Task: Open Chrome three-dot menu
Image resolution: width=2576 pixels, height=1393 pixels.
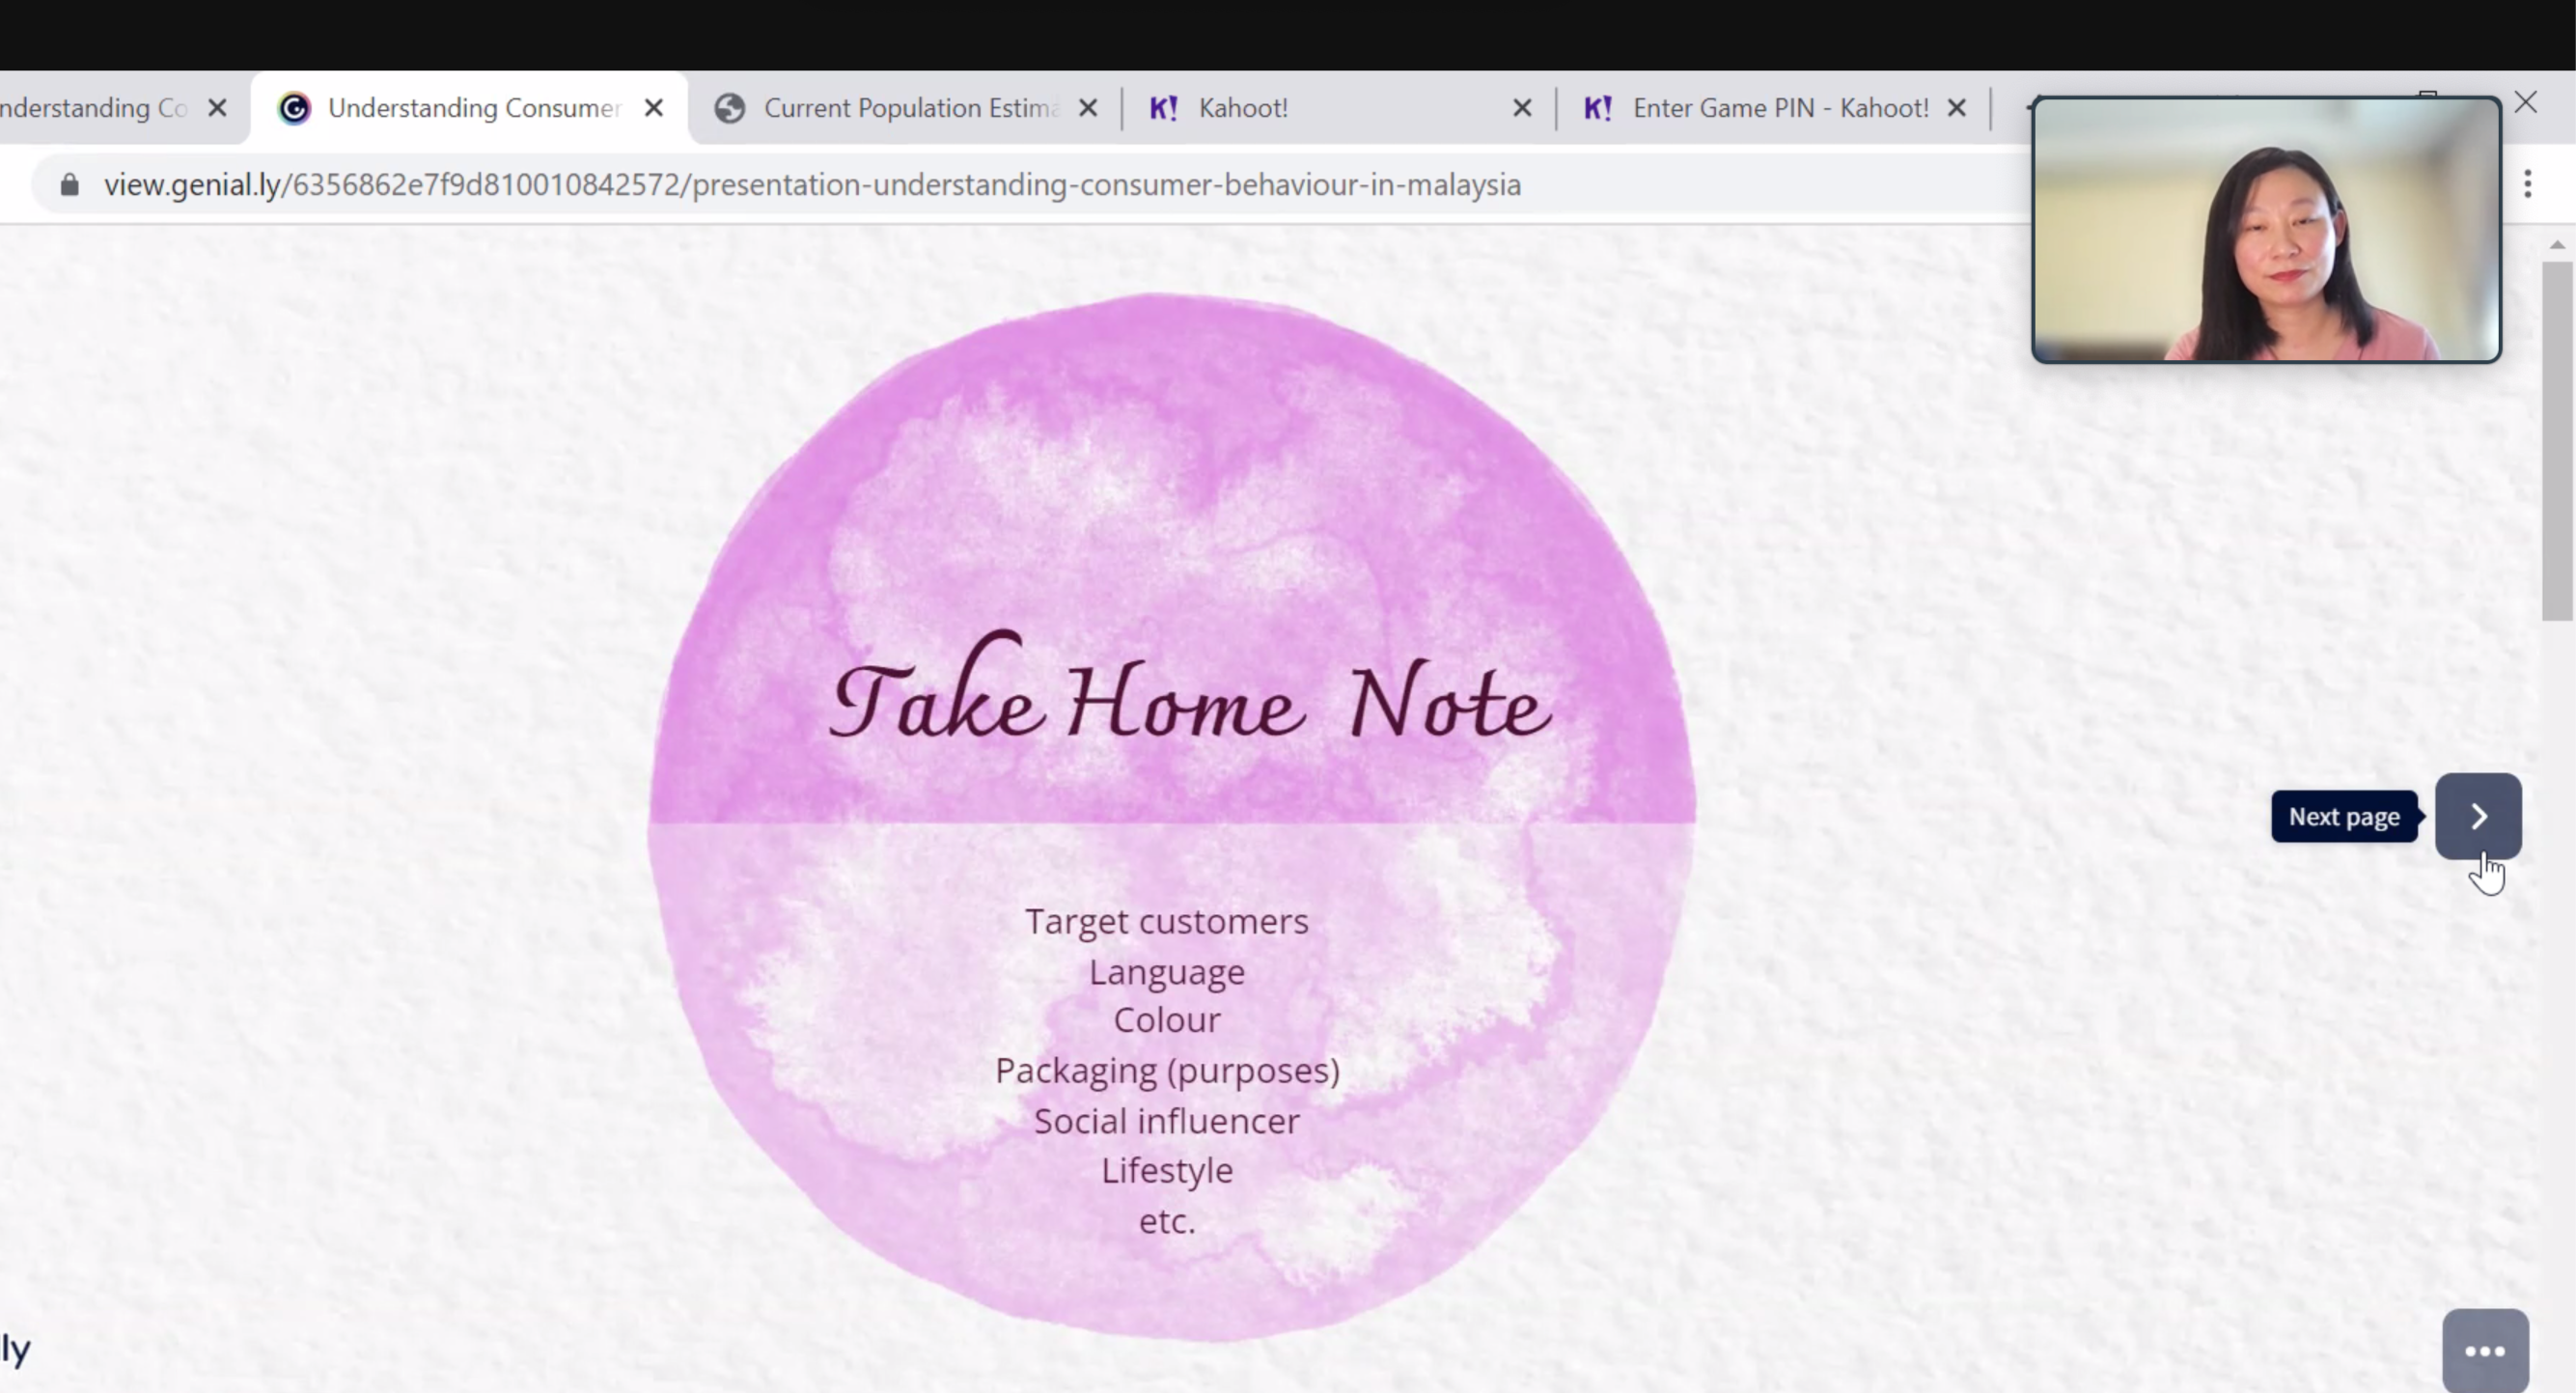Action: click(2527, 184)
